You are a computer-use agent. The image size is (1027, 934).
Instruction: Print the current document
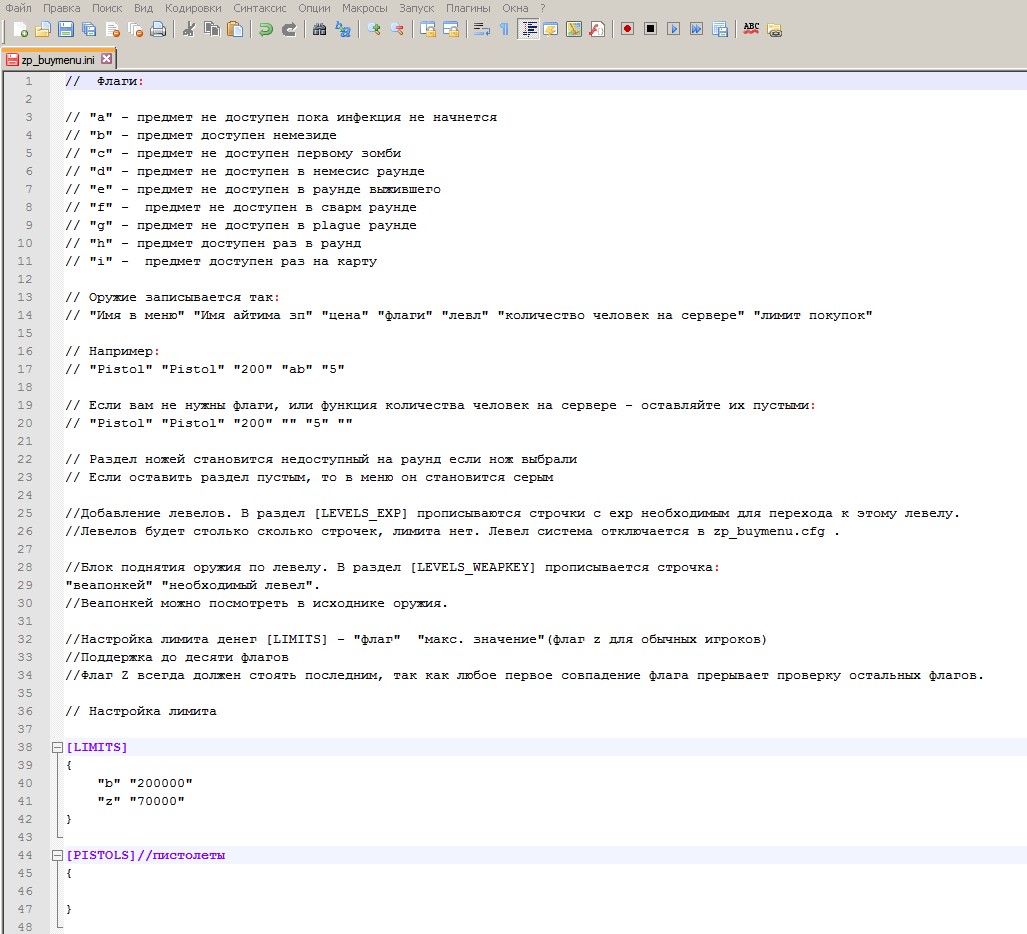(159, 29)
